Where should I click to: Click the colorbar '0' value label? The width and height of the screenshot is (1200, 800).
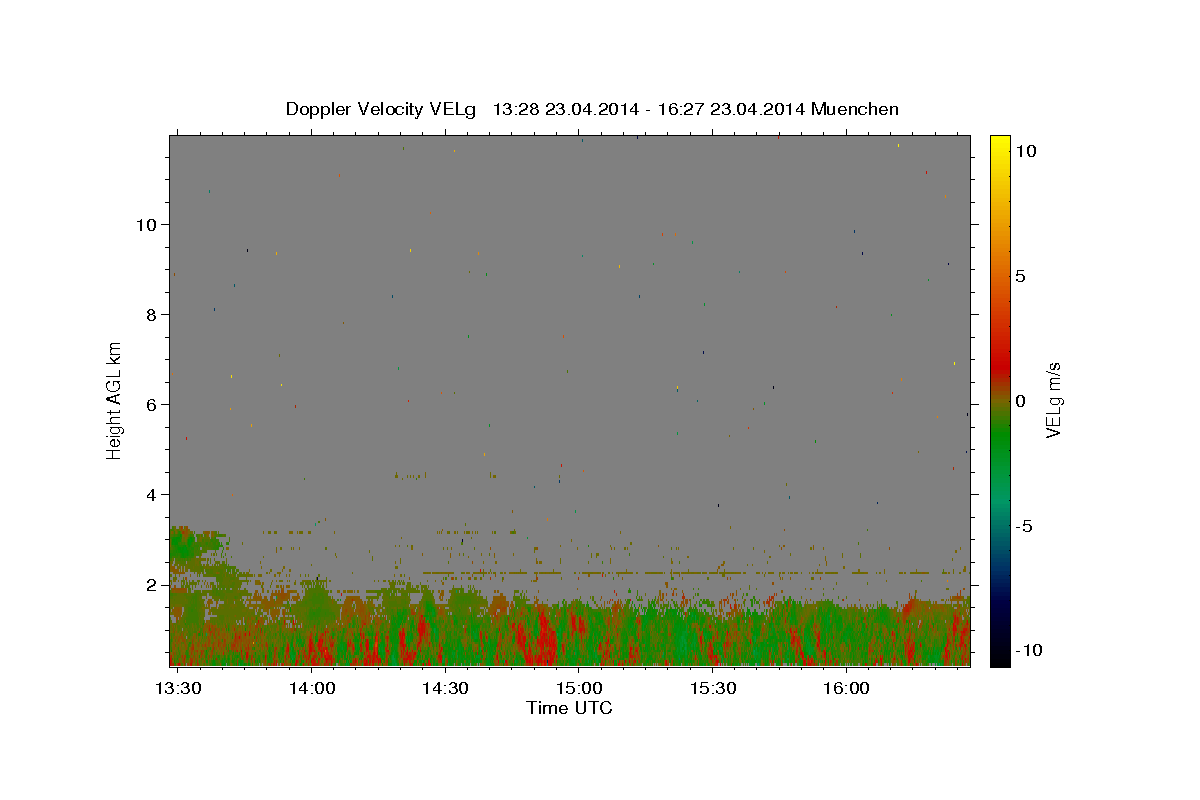1020,401
